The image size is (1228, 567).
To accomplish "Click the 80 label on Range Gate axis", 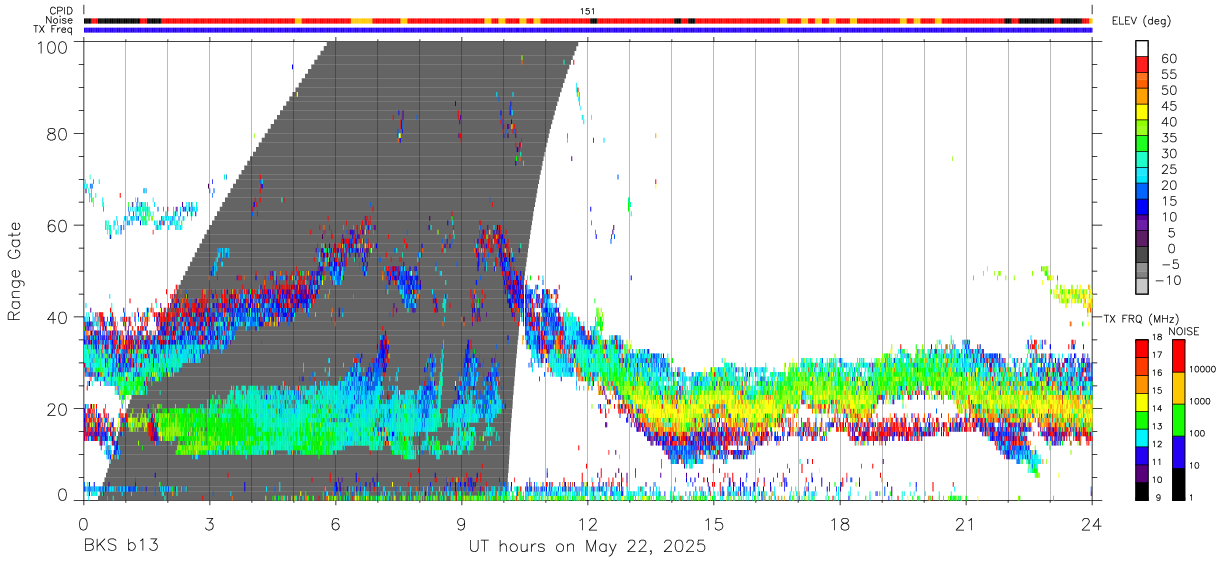I will pyautogui.click(x=58, y=133).
